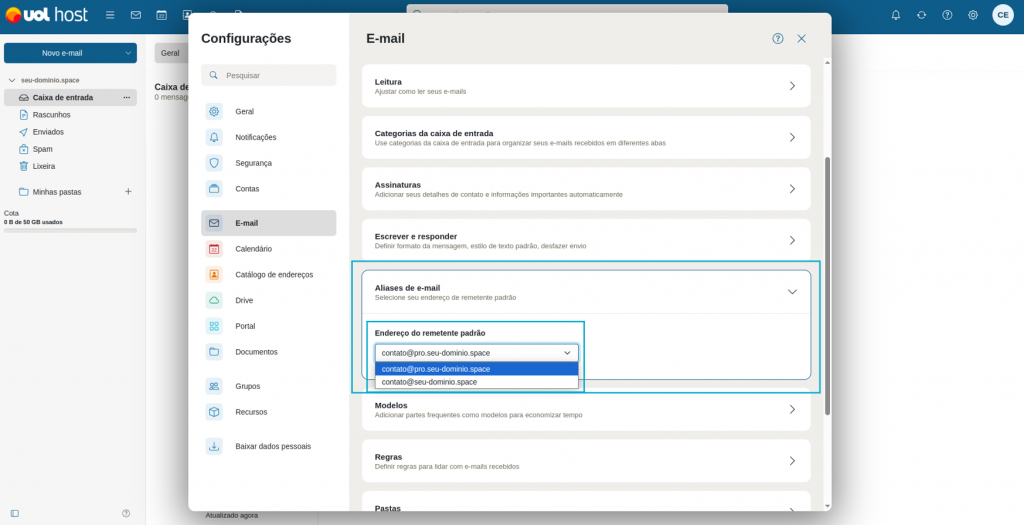Open the settings gear in top bar
This screenshot has width=1024, height=525.
(973, 14)
